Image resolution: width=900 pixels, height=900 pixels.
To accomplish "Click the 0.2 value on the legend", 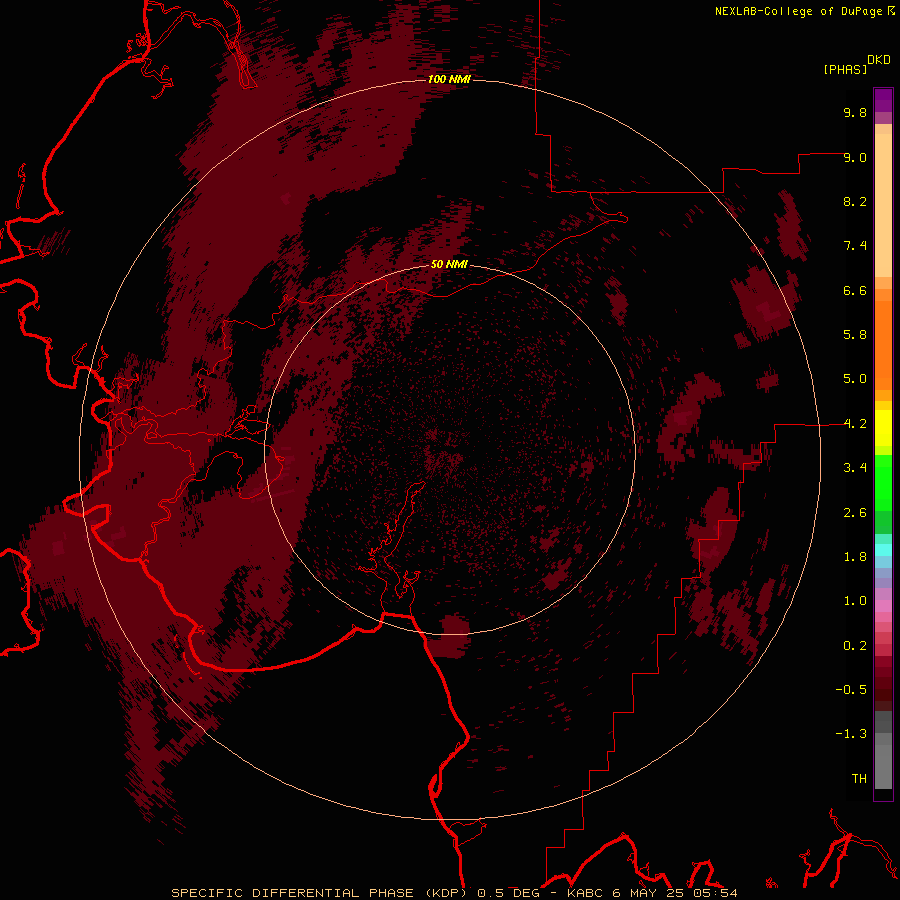I will (855, 646).
